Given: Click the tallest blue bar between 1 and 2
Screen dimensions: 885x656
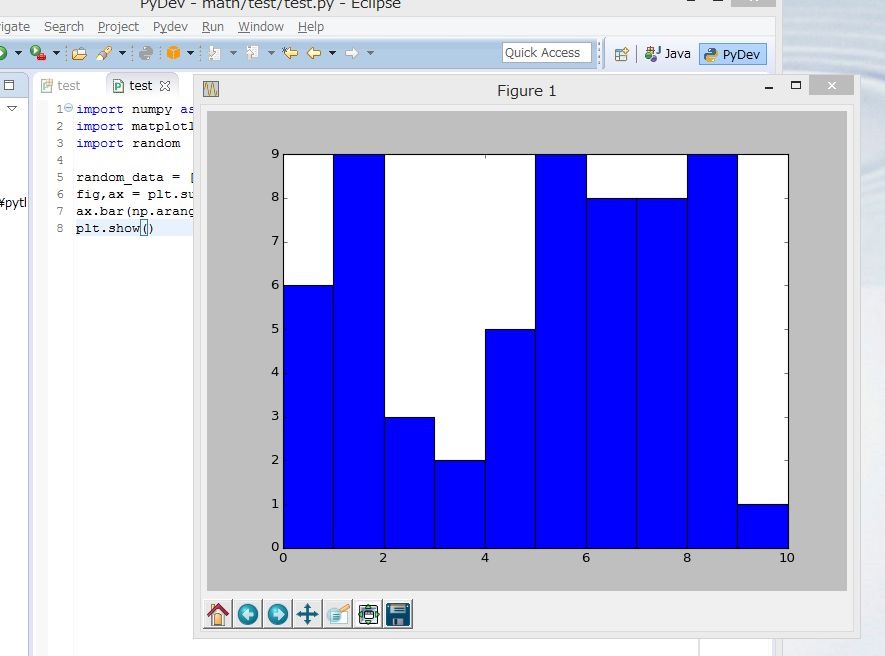Looking at the screenshot, I should coord(359,350).
